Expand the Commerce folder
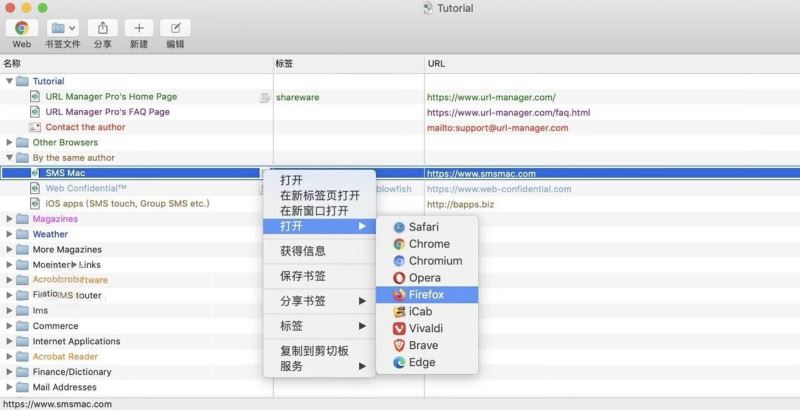 coord(9,326)
